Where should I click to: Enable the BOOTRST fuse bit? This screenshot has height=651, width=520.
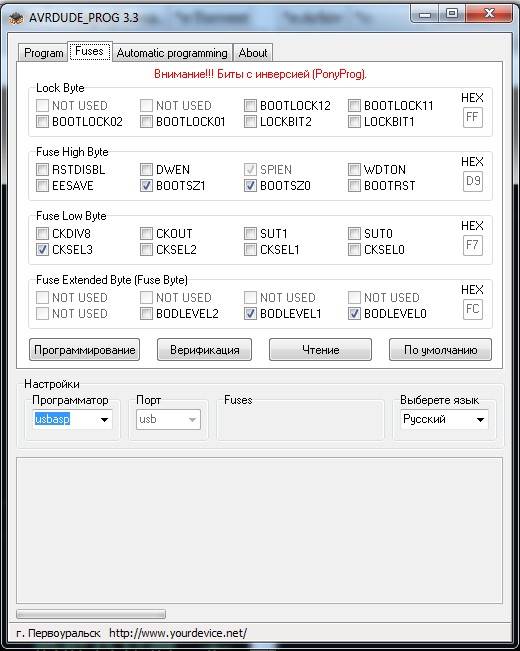(354, 186)
